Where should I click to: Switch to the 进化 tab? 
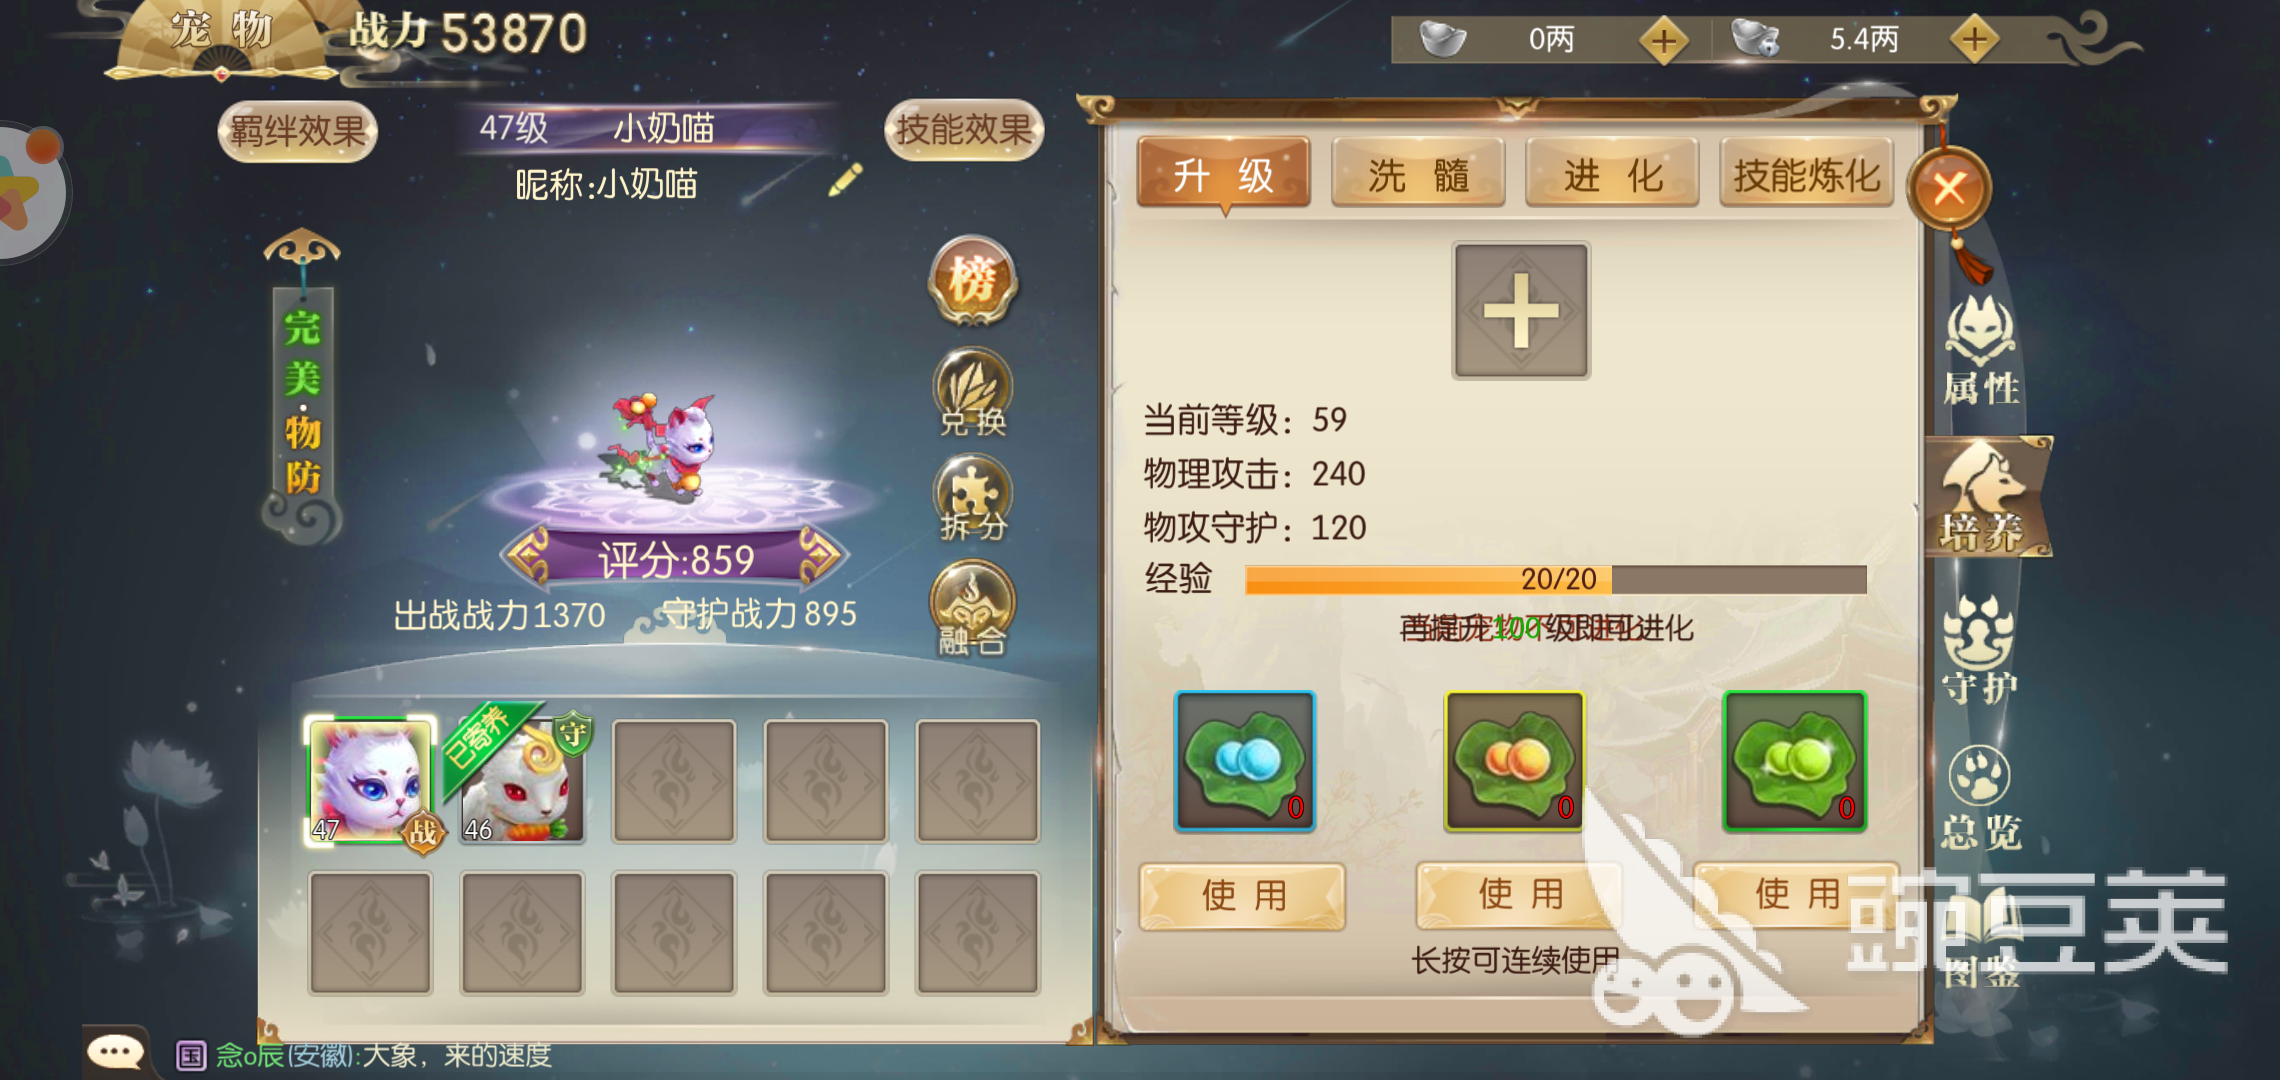(1612, 174)
